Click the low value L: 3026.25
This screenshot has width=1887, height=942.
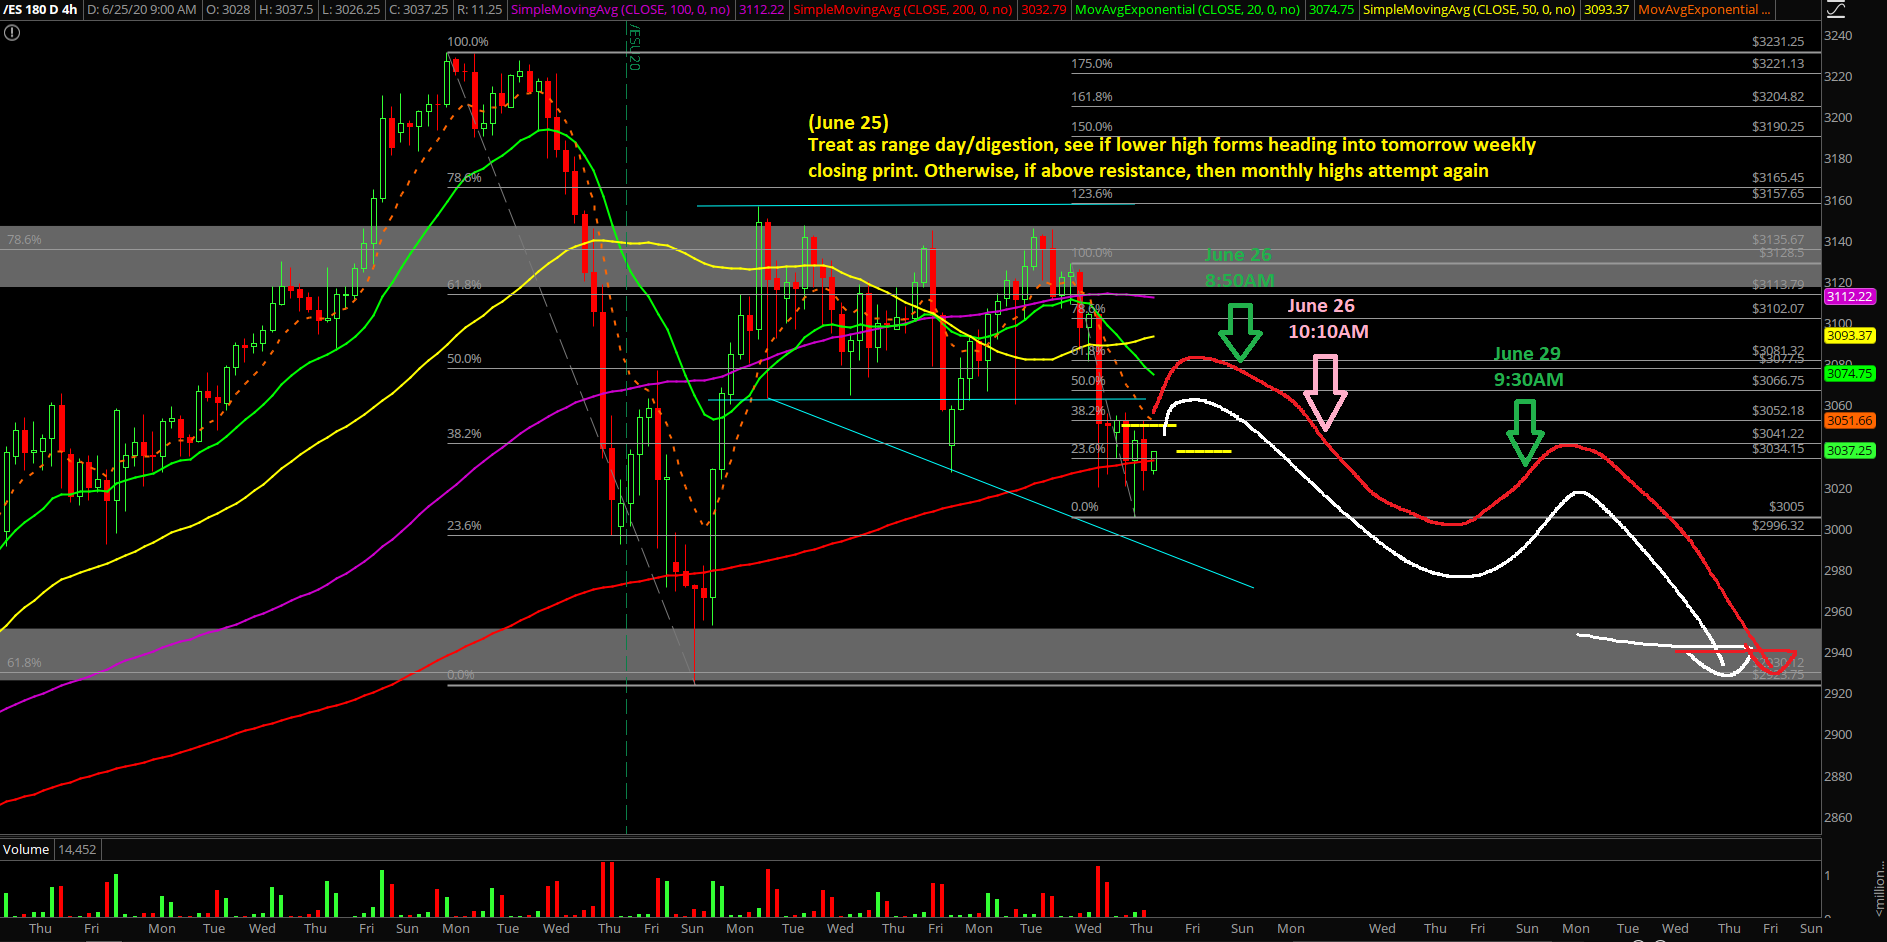coord(350,9)
